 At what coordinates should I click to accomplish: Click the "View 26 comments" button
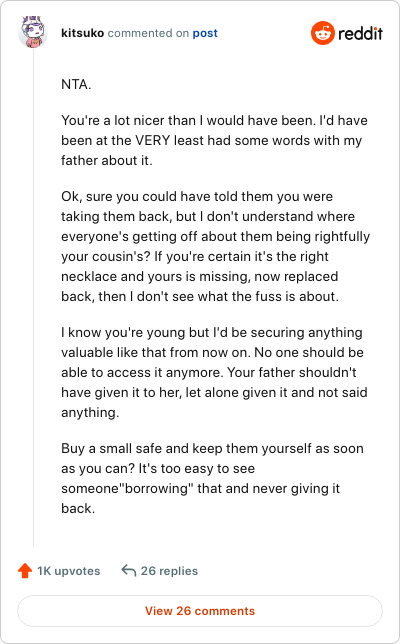200,611
